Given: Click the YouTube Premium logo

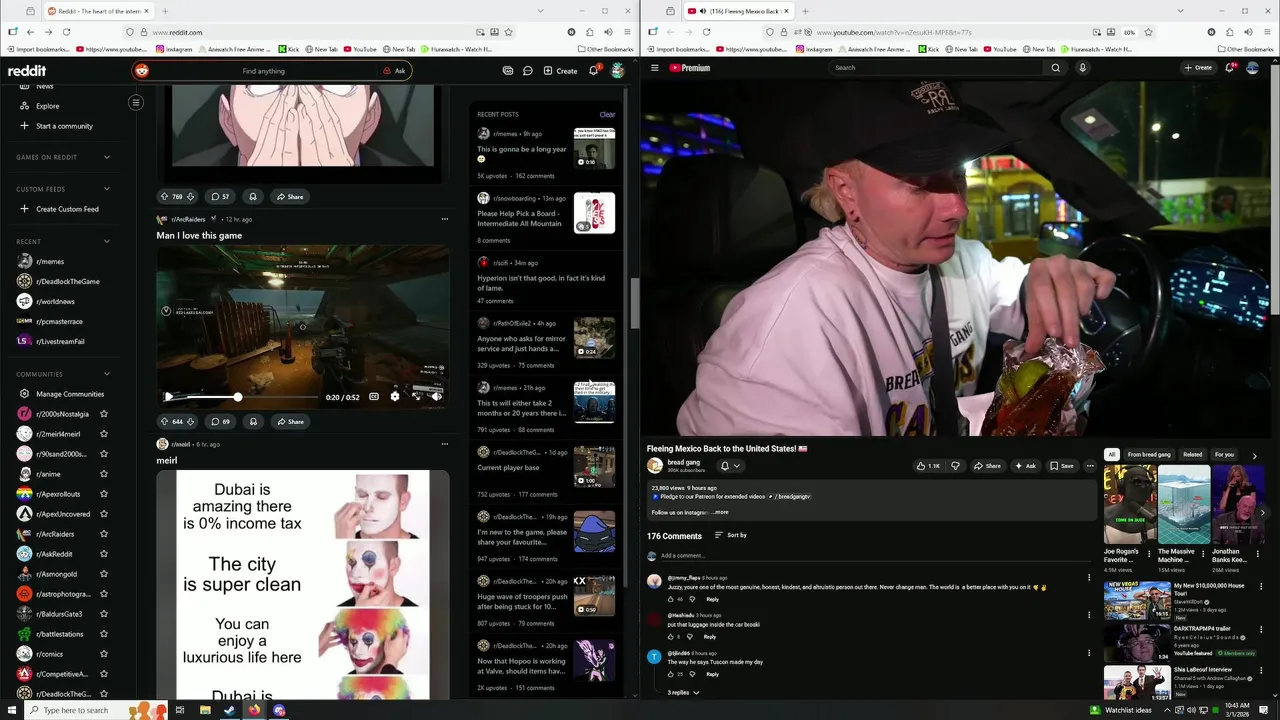Looking at the screenshot, I should [x=690, y=68].
